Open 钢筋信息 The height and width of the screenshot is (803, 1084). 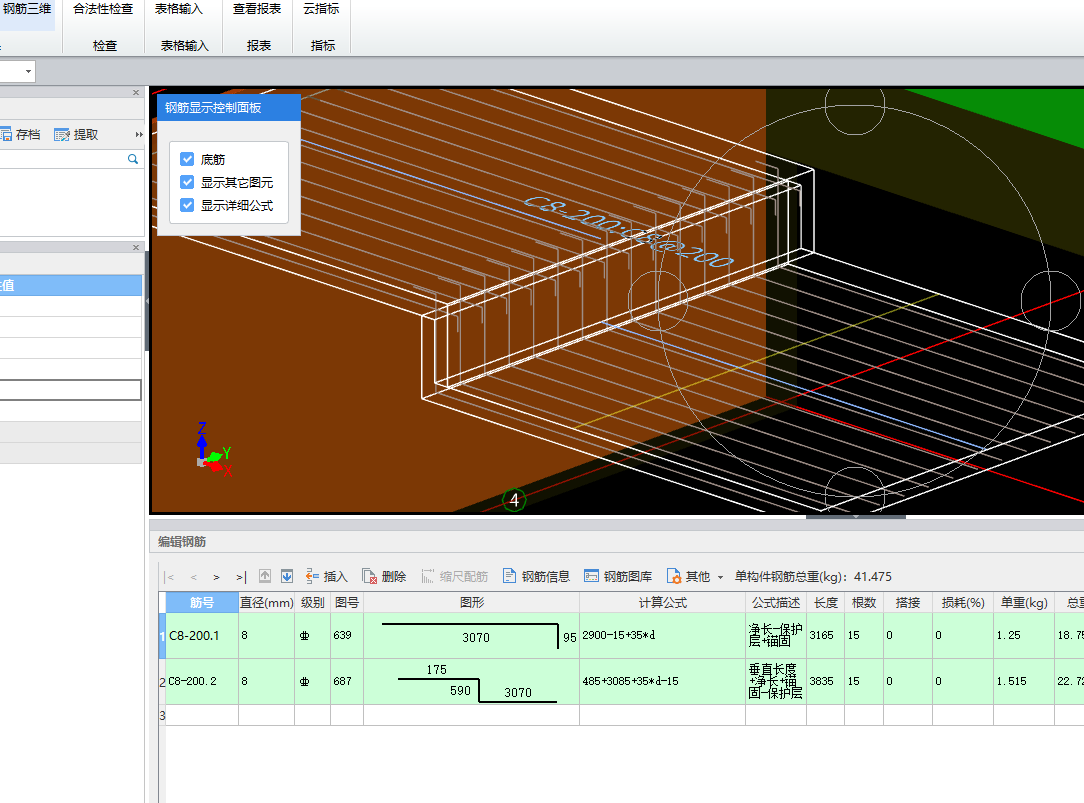(x=536, y=576)
